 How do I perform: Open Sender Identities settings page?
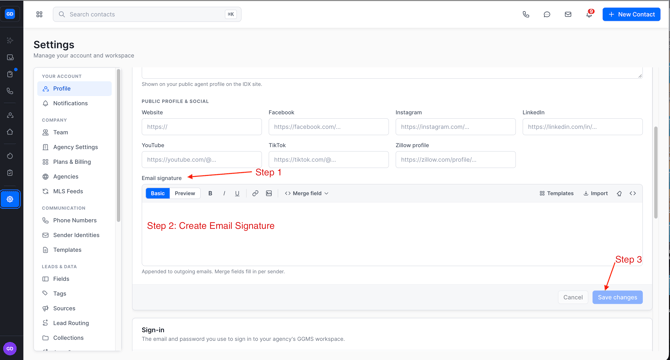74,235
